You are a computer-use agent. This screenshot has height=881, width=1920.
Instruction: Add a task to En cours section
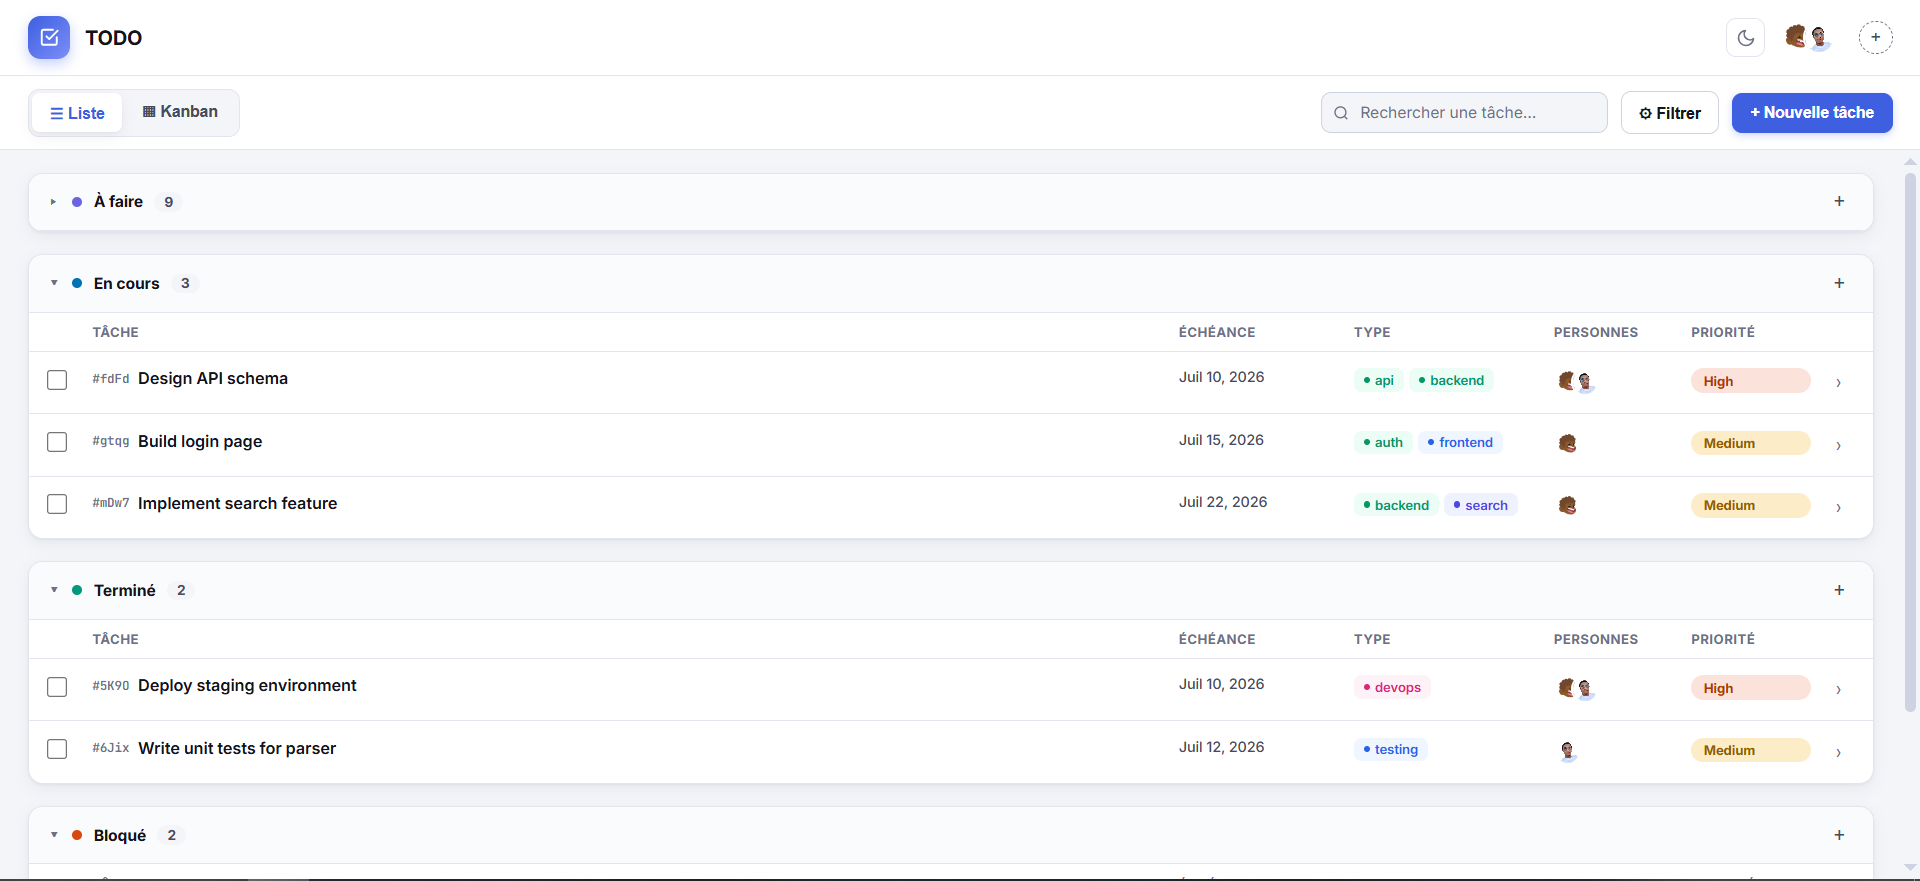tap(1839, 283)
